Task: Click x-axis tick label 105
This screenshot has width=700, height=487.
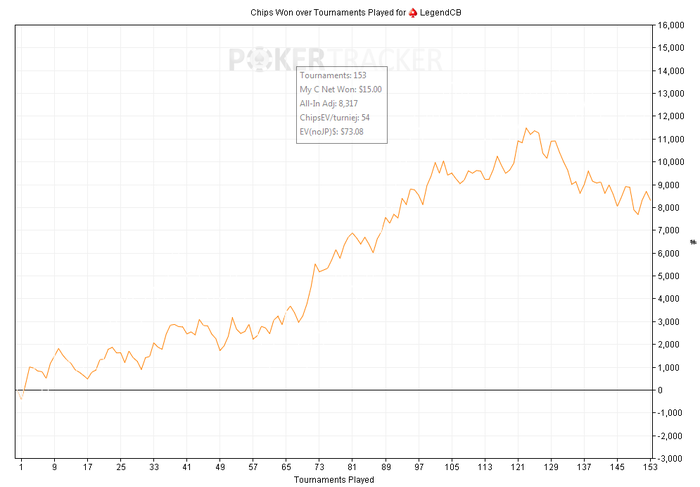Action: [x=452, y=467]
